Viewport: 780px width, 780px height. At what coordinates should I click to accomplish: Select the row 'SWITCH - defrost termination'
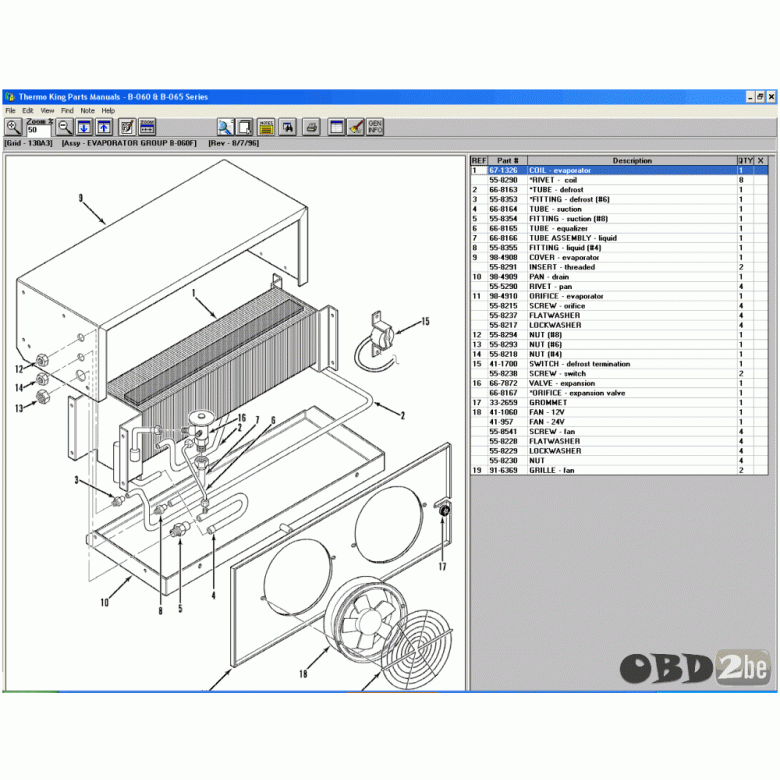(619, 364)
